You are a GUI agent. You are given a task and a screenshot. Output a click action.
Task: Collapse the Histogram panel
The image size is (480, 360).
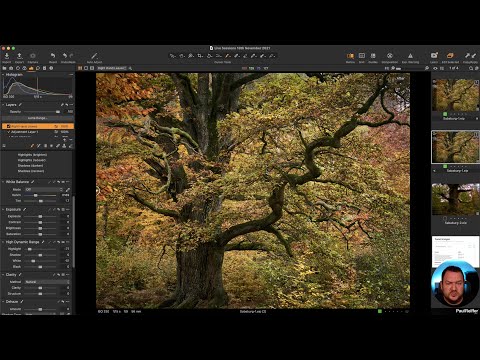(x=3, y=75)
